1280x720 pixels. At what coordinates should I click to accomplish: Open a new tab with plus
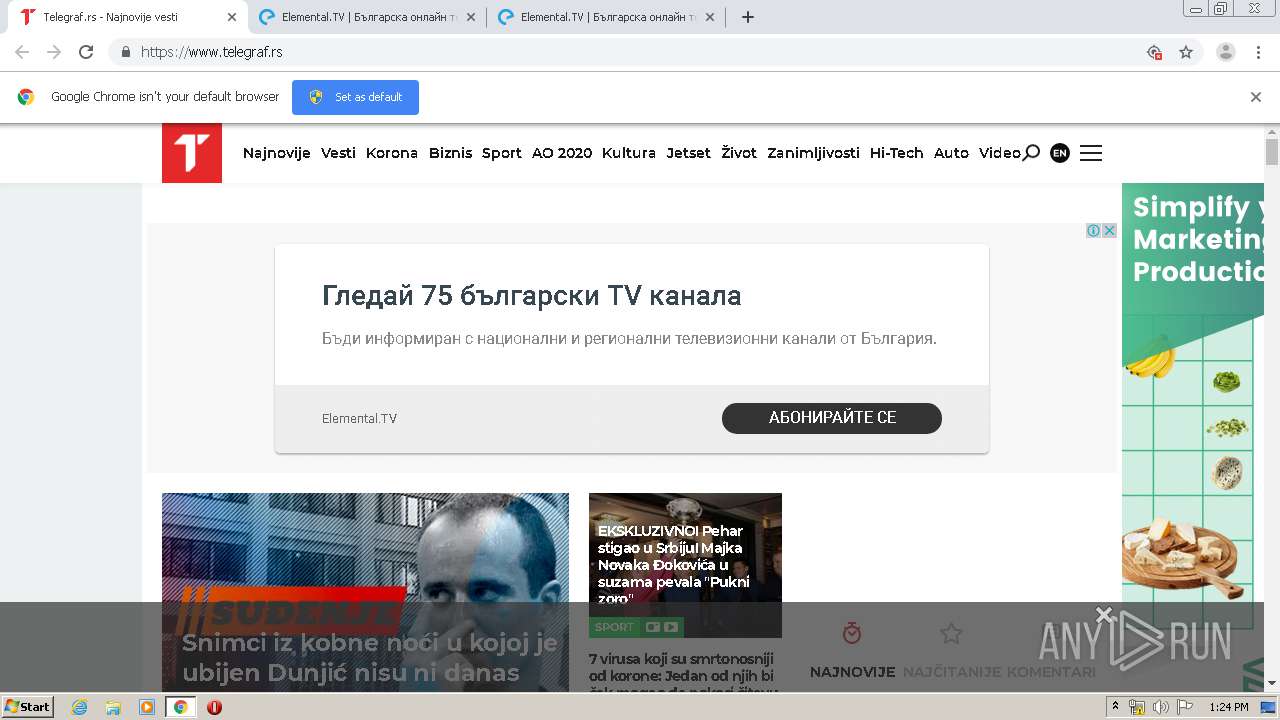[x=748, y=17]
